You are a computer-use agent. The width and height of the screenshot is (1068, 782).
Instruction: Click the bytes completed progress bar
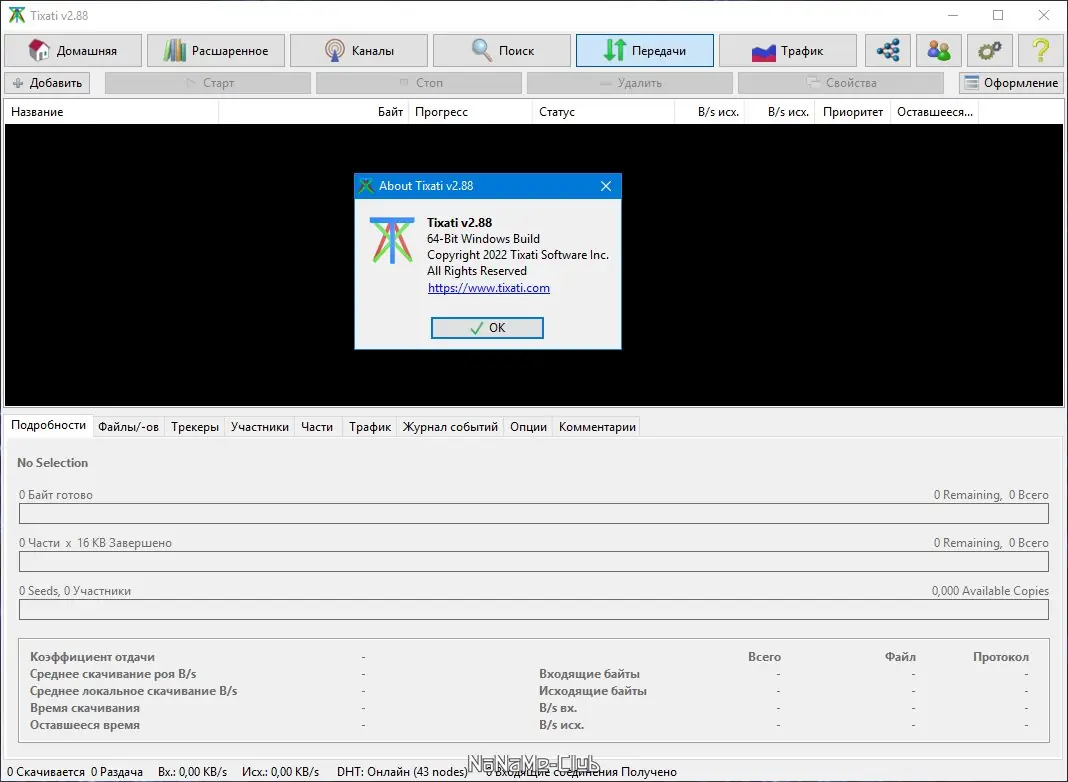coord(533,514)
